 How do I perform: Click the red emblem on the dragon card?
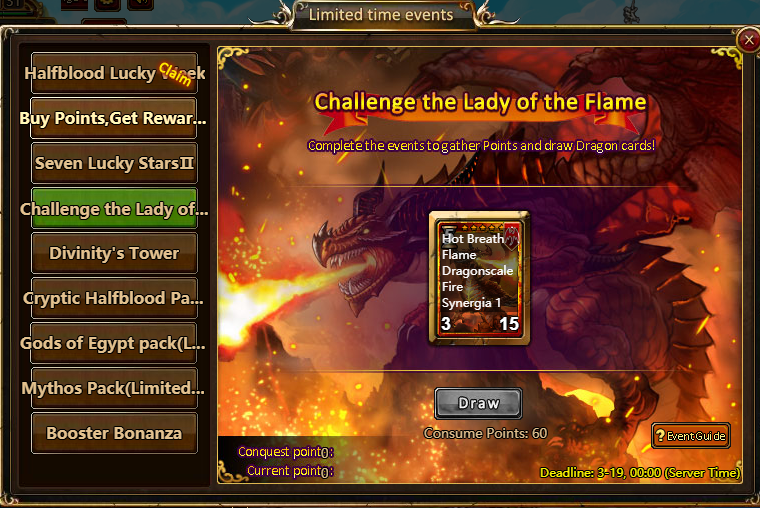[x=512, y=236]
